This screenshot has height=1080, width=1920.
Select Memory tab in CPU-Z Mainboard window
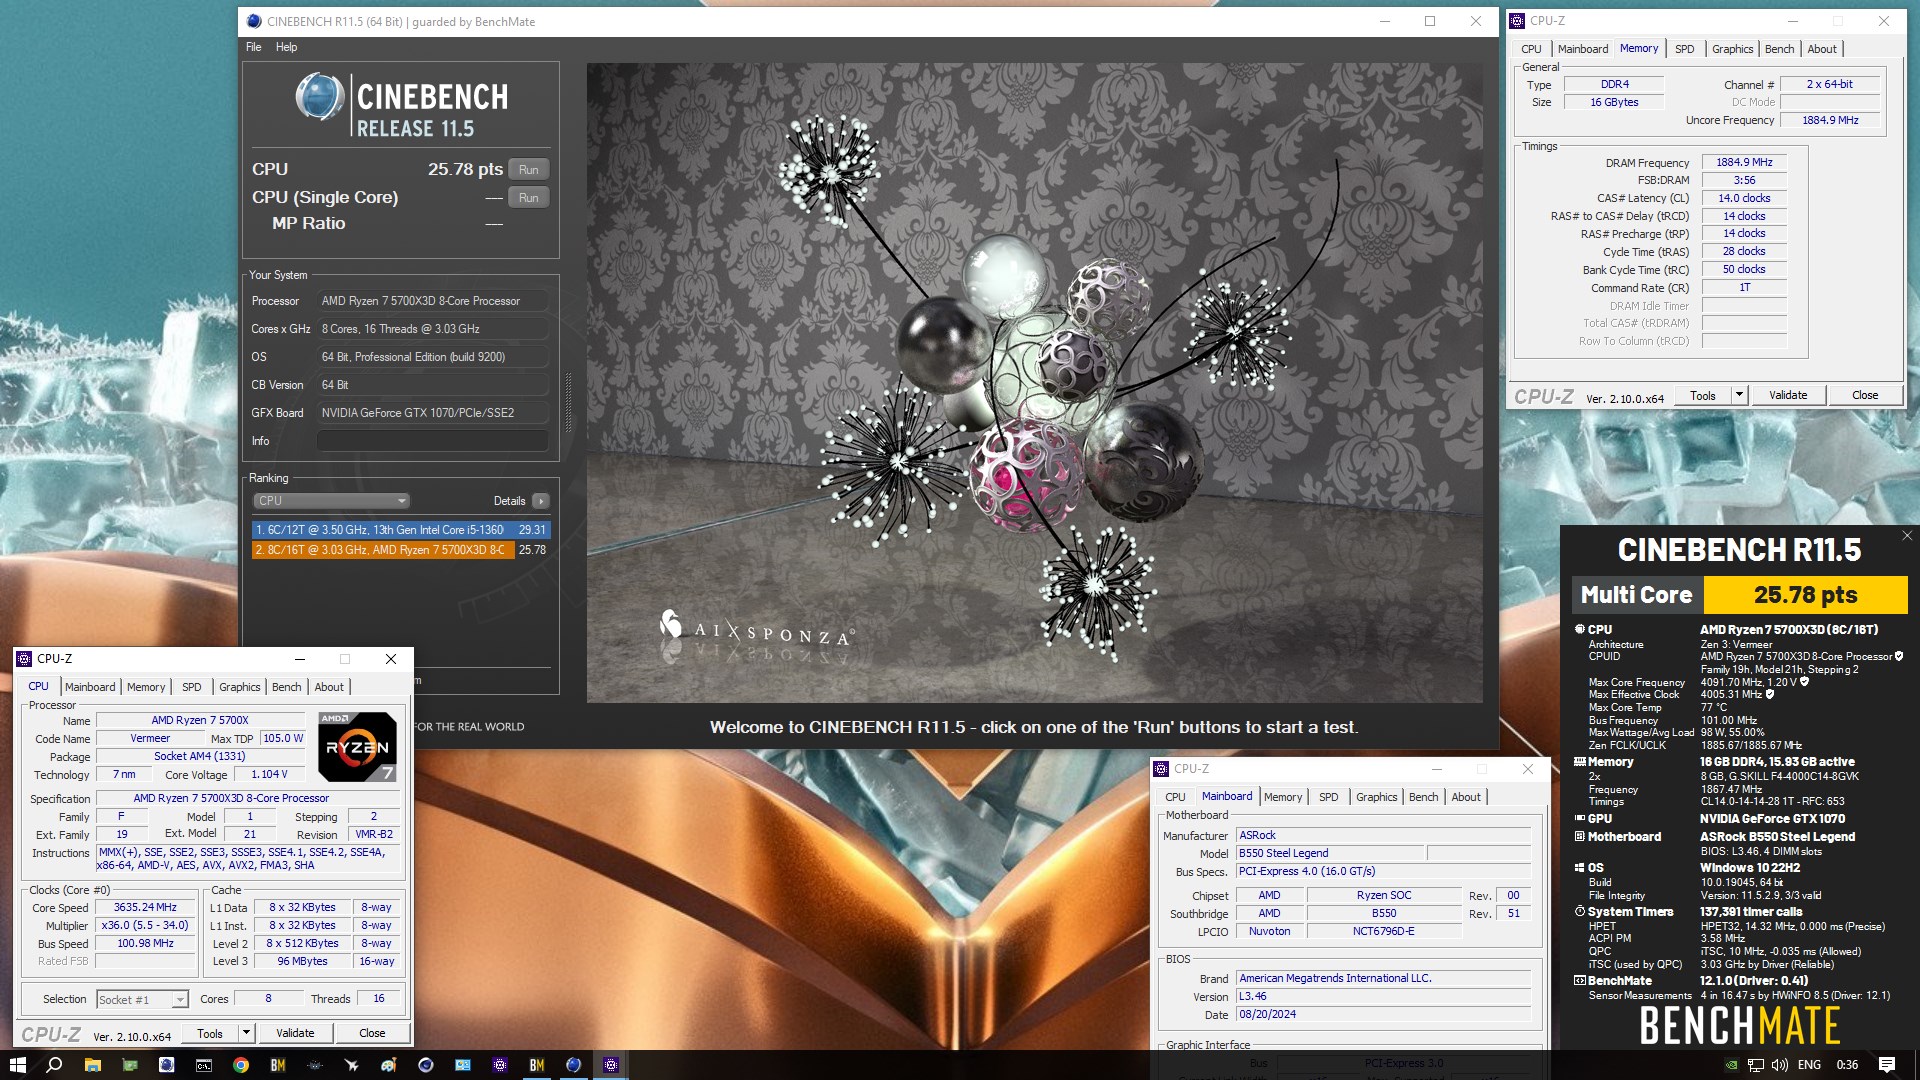tap(1283, 797)
